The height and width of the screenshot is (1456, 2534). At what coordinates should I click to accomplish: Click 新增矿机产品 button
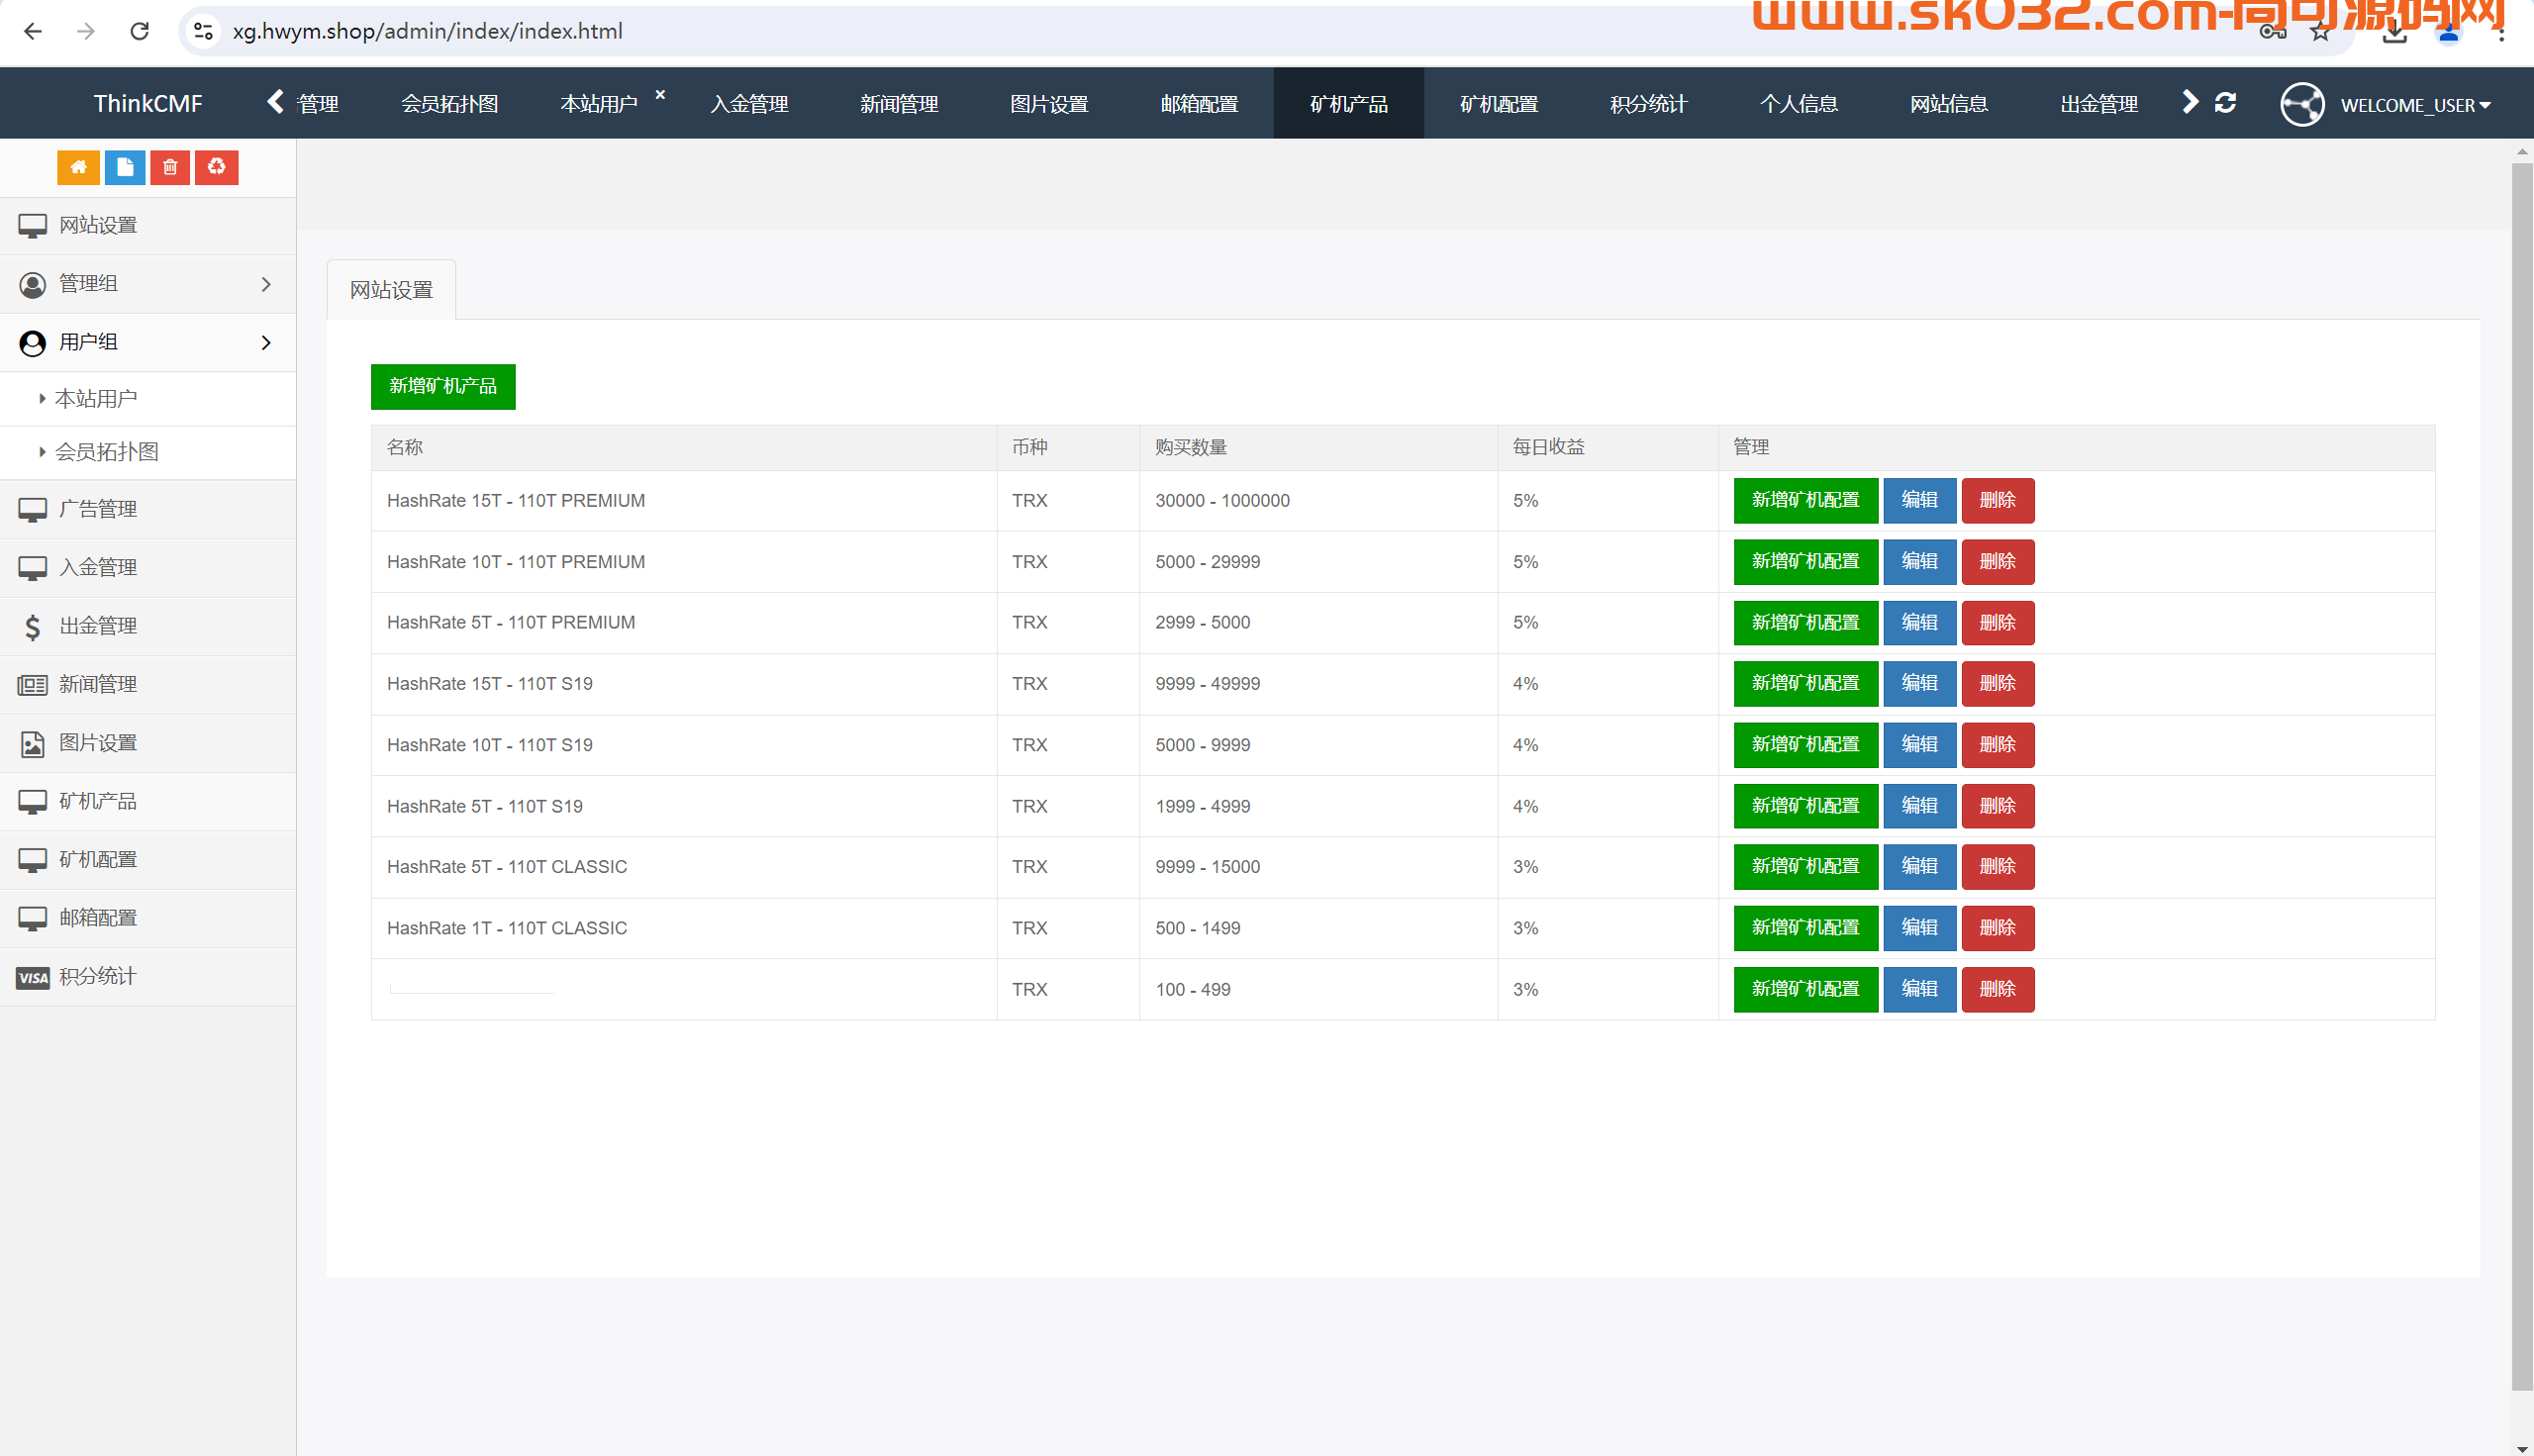click(x=442, y=386)
